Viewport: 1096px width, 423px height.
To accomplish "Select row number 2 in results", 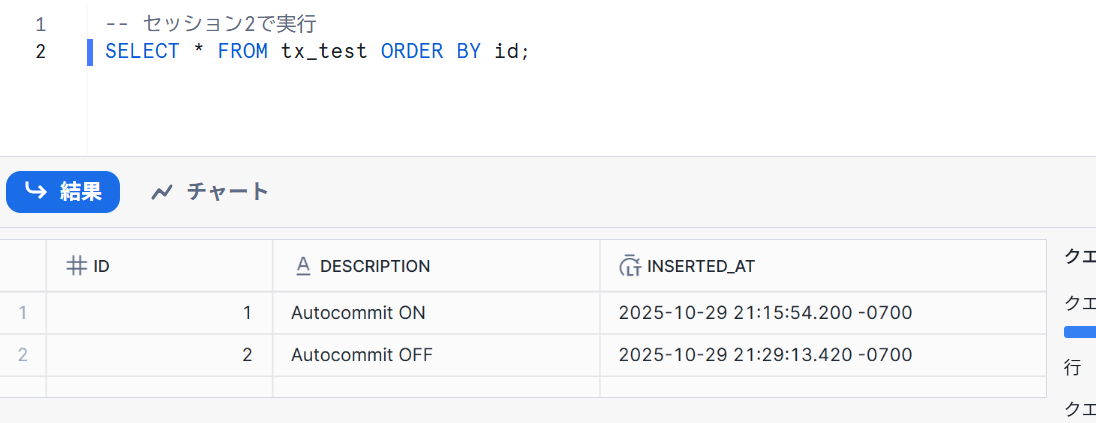I will pos(22,355).
